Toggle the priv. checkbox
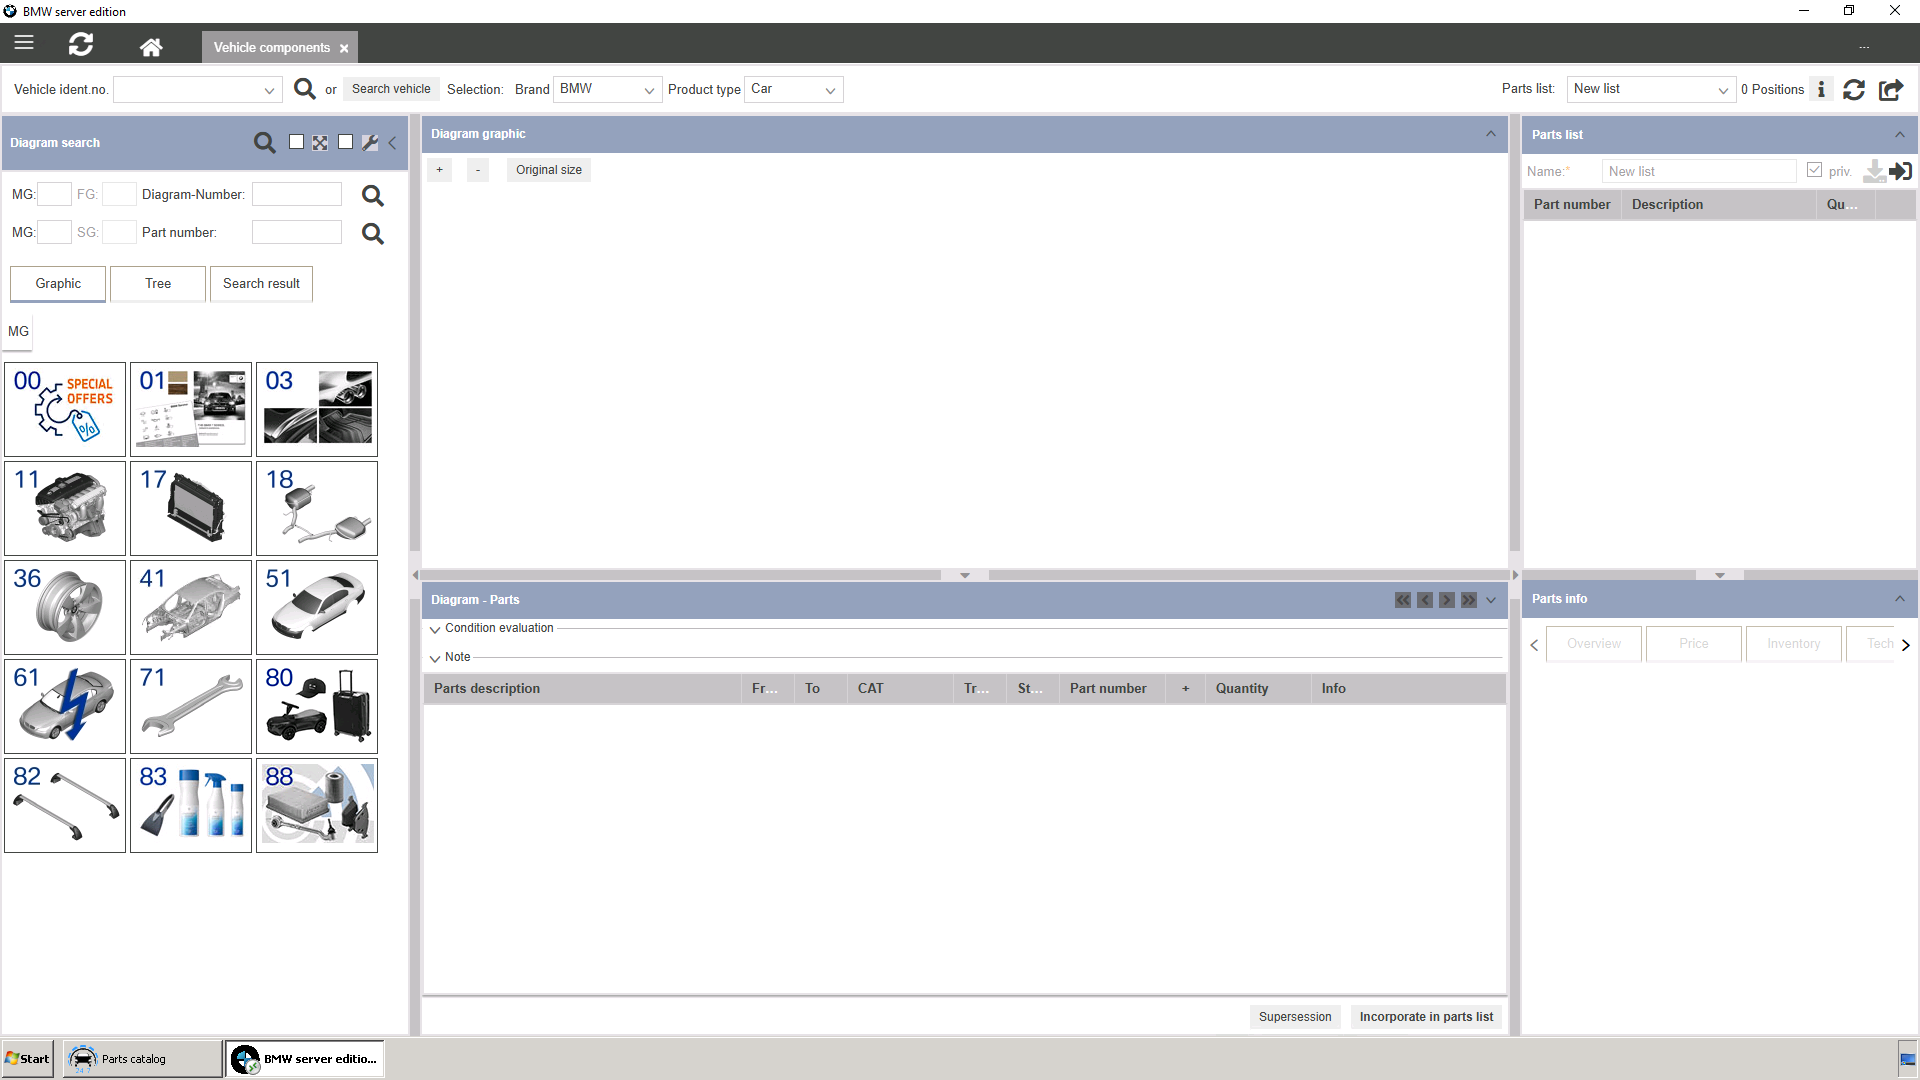The height and width of the screenshot is (1080, 1920). click(x=1814, y=170)
